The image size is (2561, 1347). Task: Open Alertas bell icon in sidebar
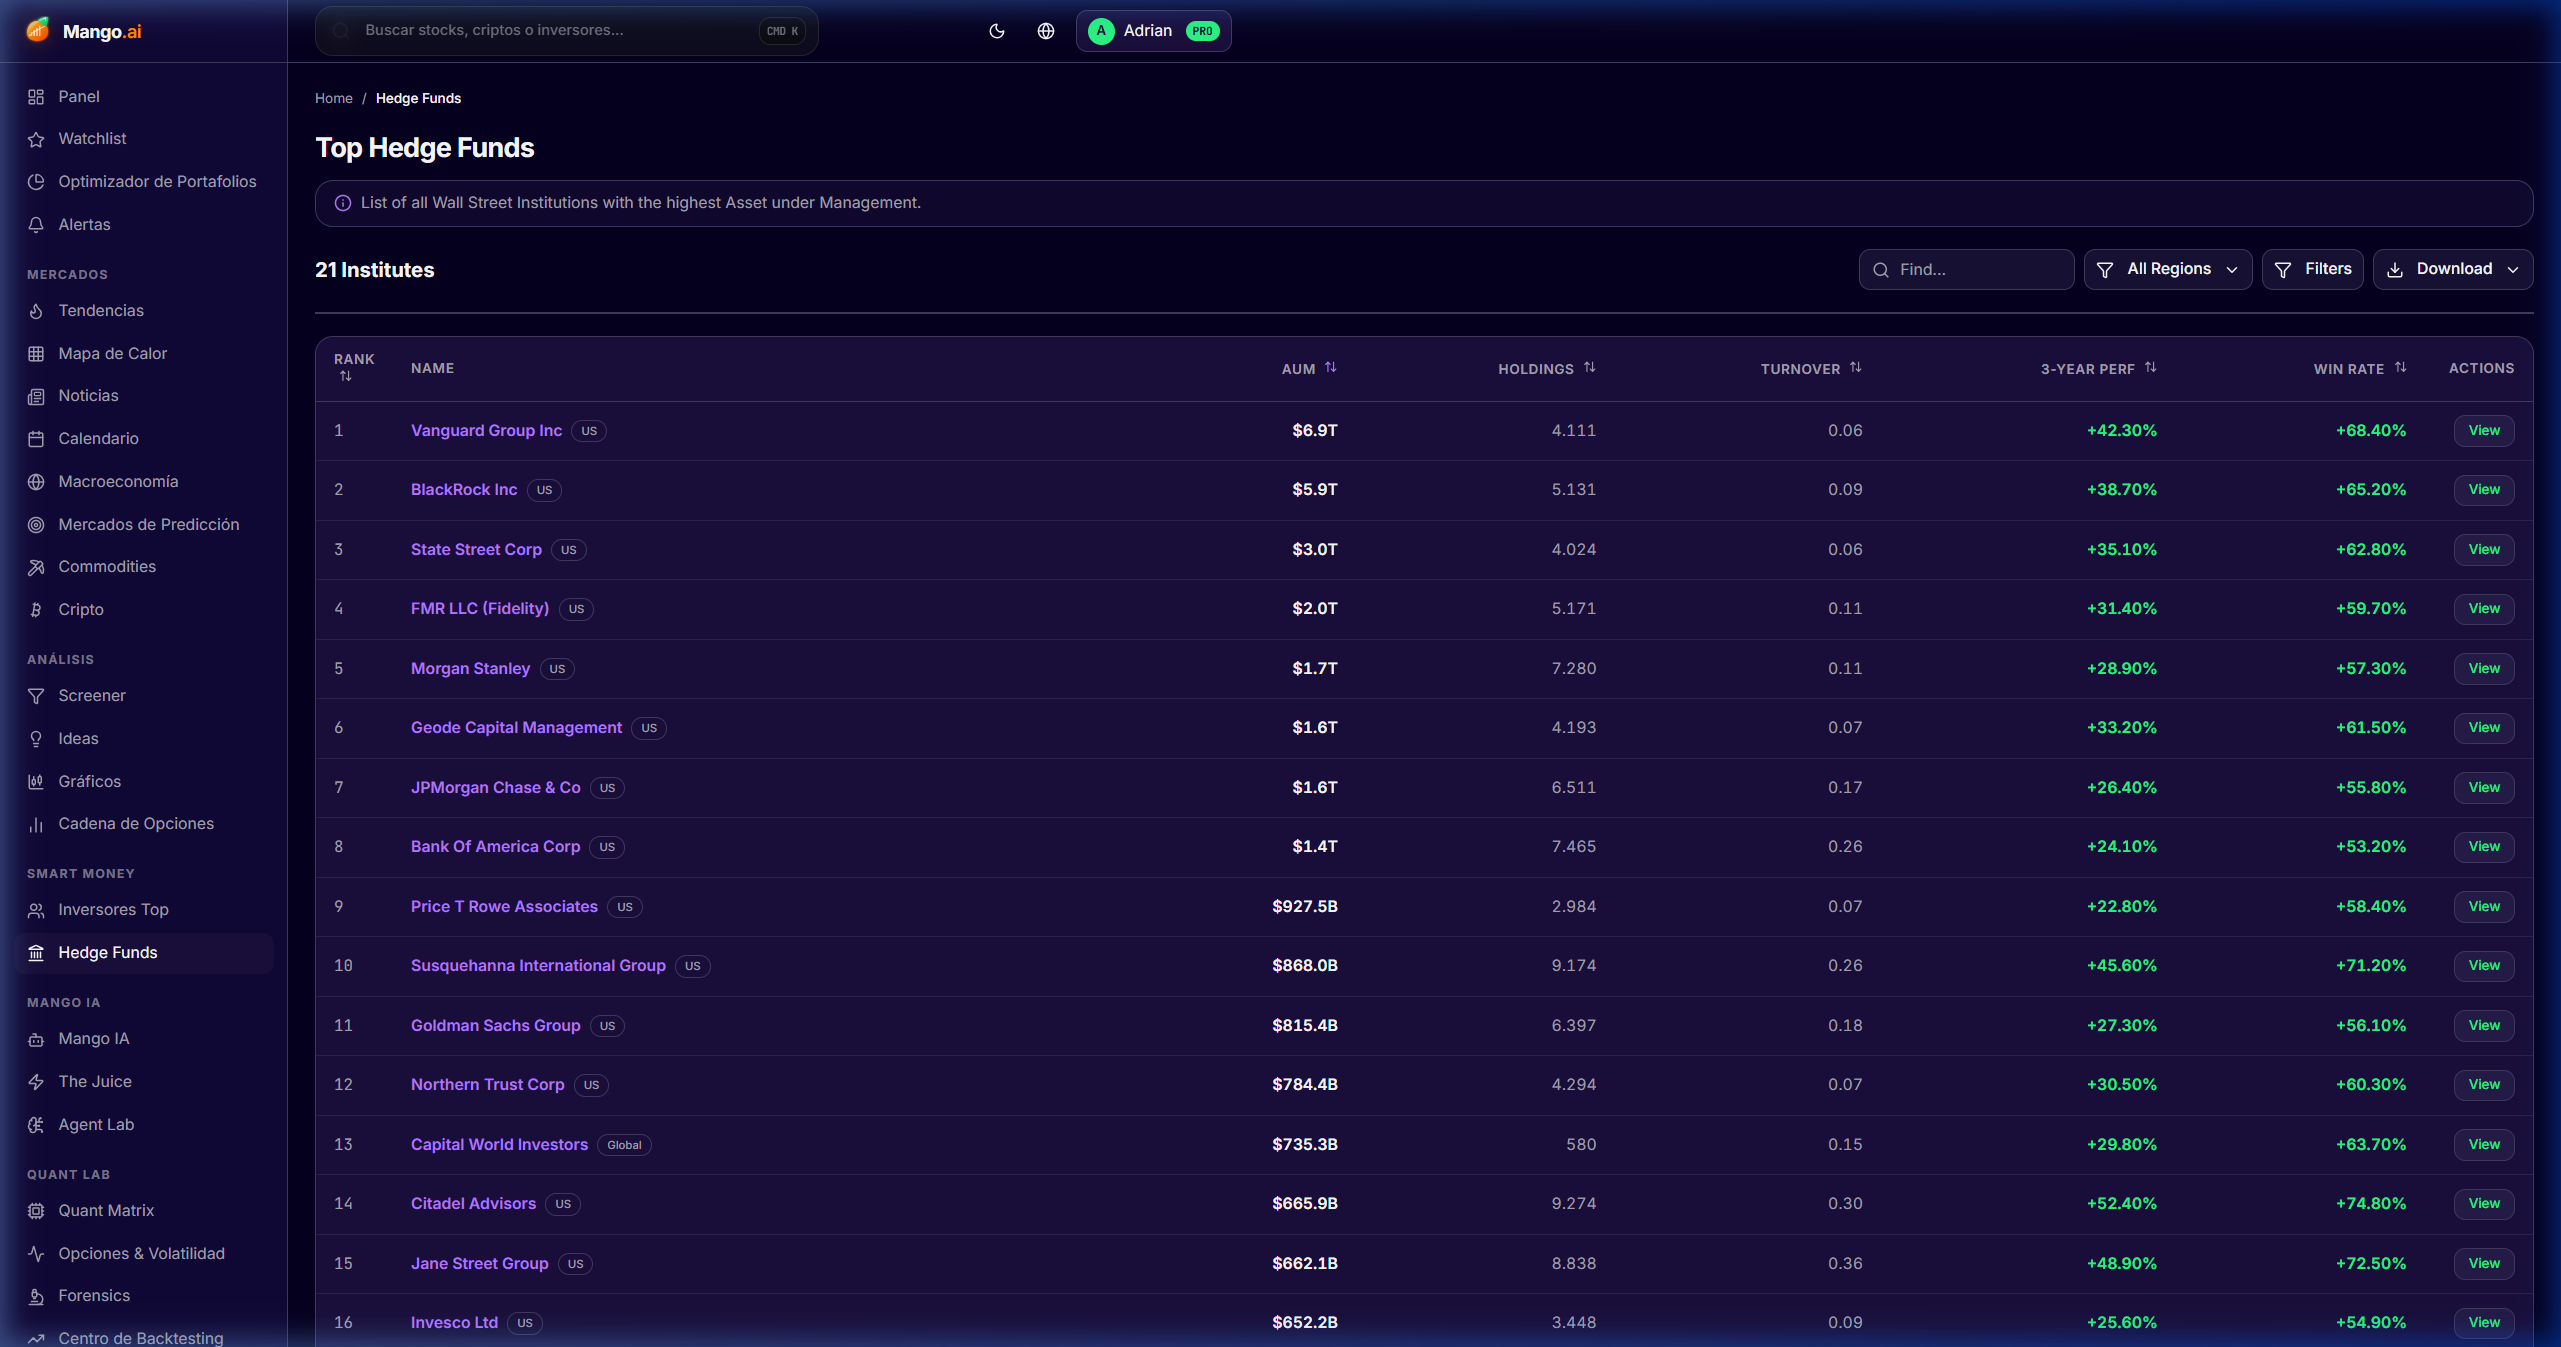pos(36,225)
